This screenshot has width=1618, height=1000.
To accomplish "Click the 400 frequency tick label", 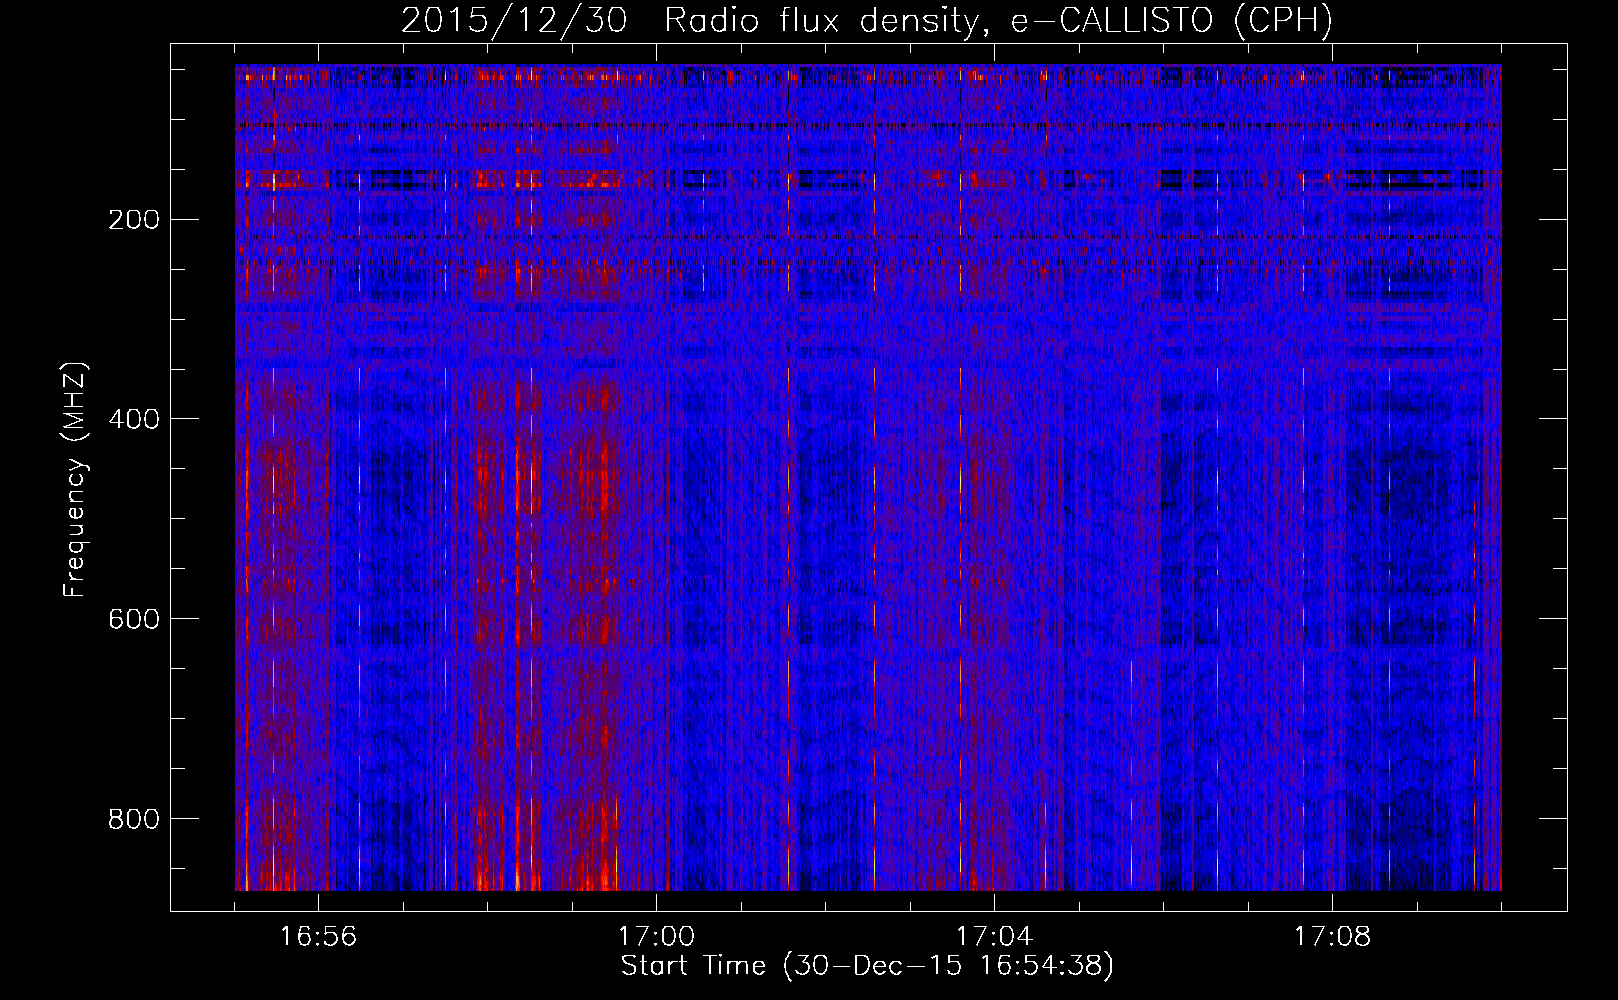I will pyautogui.click(x=134, y=419).
